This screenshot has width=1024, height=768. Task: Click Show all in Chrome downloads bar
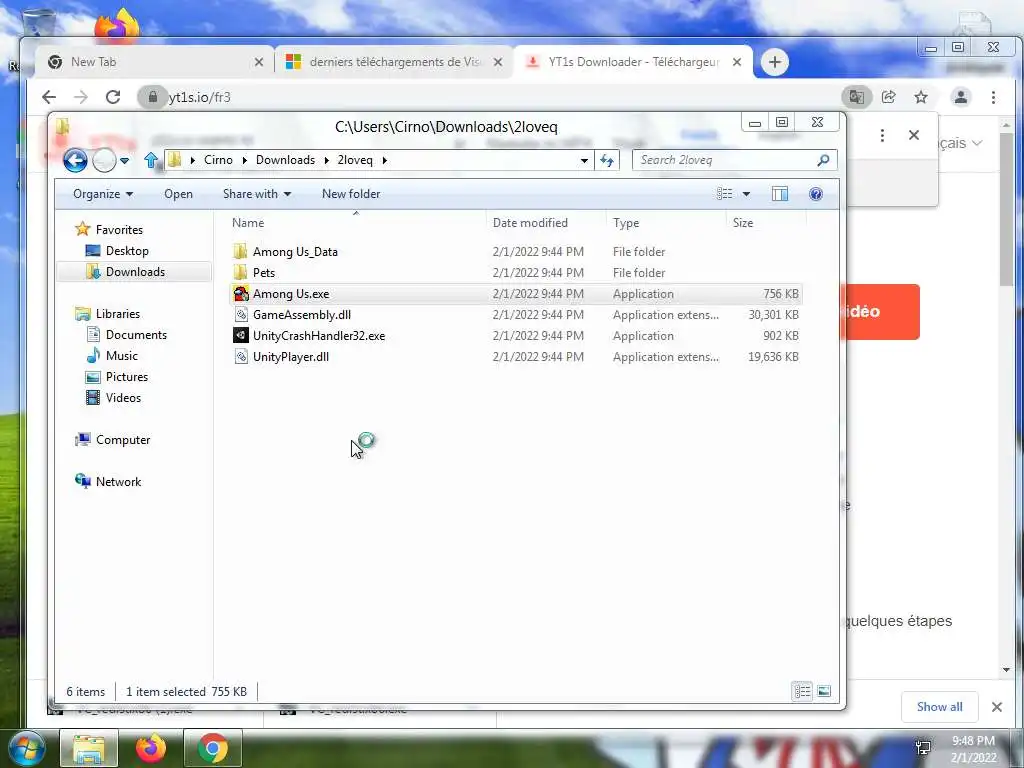pyautogui.click(x=939, y=707)
